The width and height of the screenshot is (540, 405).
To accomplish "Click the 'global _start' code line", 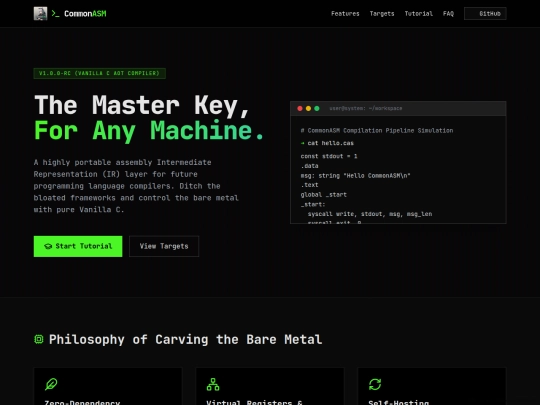I will pyautogui.click(x=323, y=195).
